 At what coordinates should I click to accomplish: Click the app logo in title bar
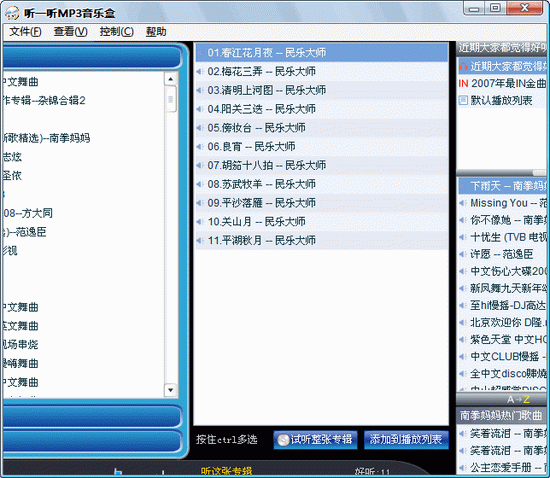click(x=12, y=13)
